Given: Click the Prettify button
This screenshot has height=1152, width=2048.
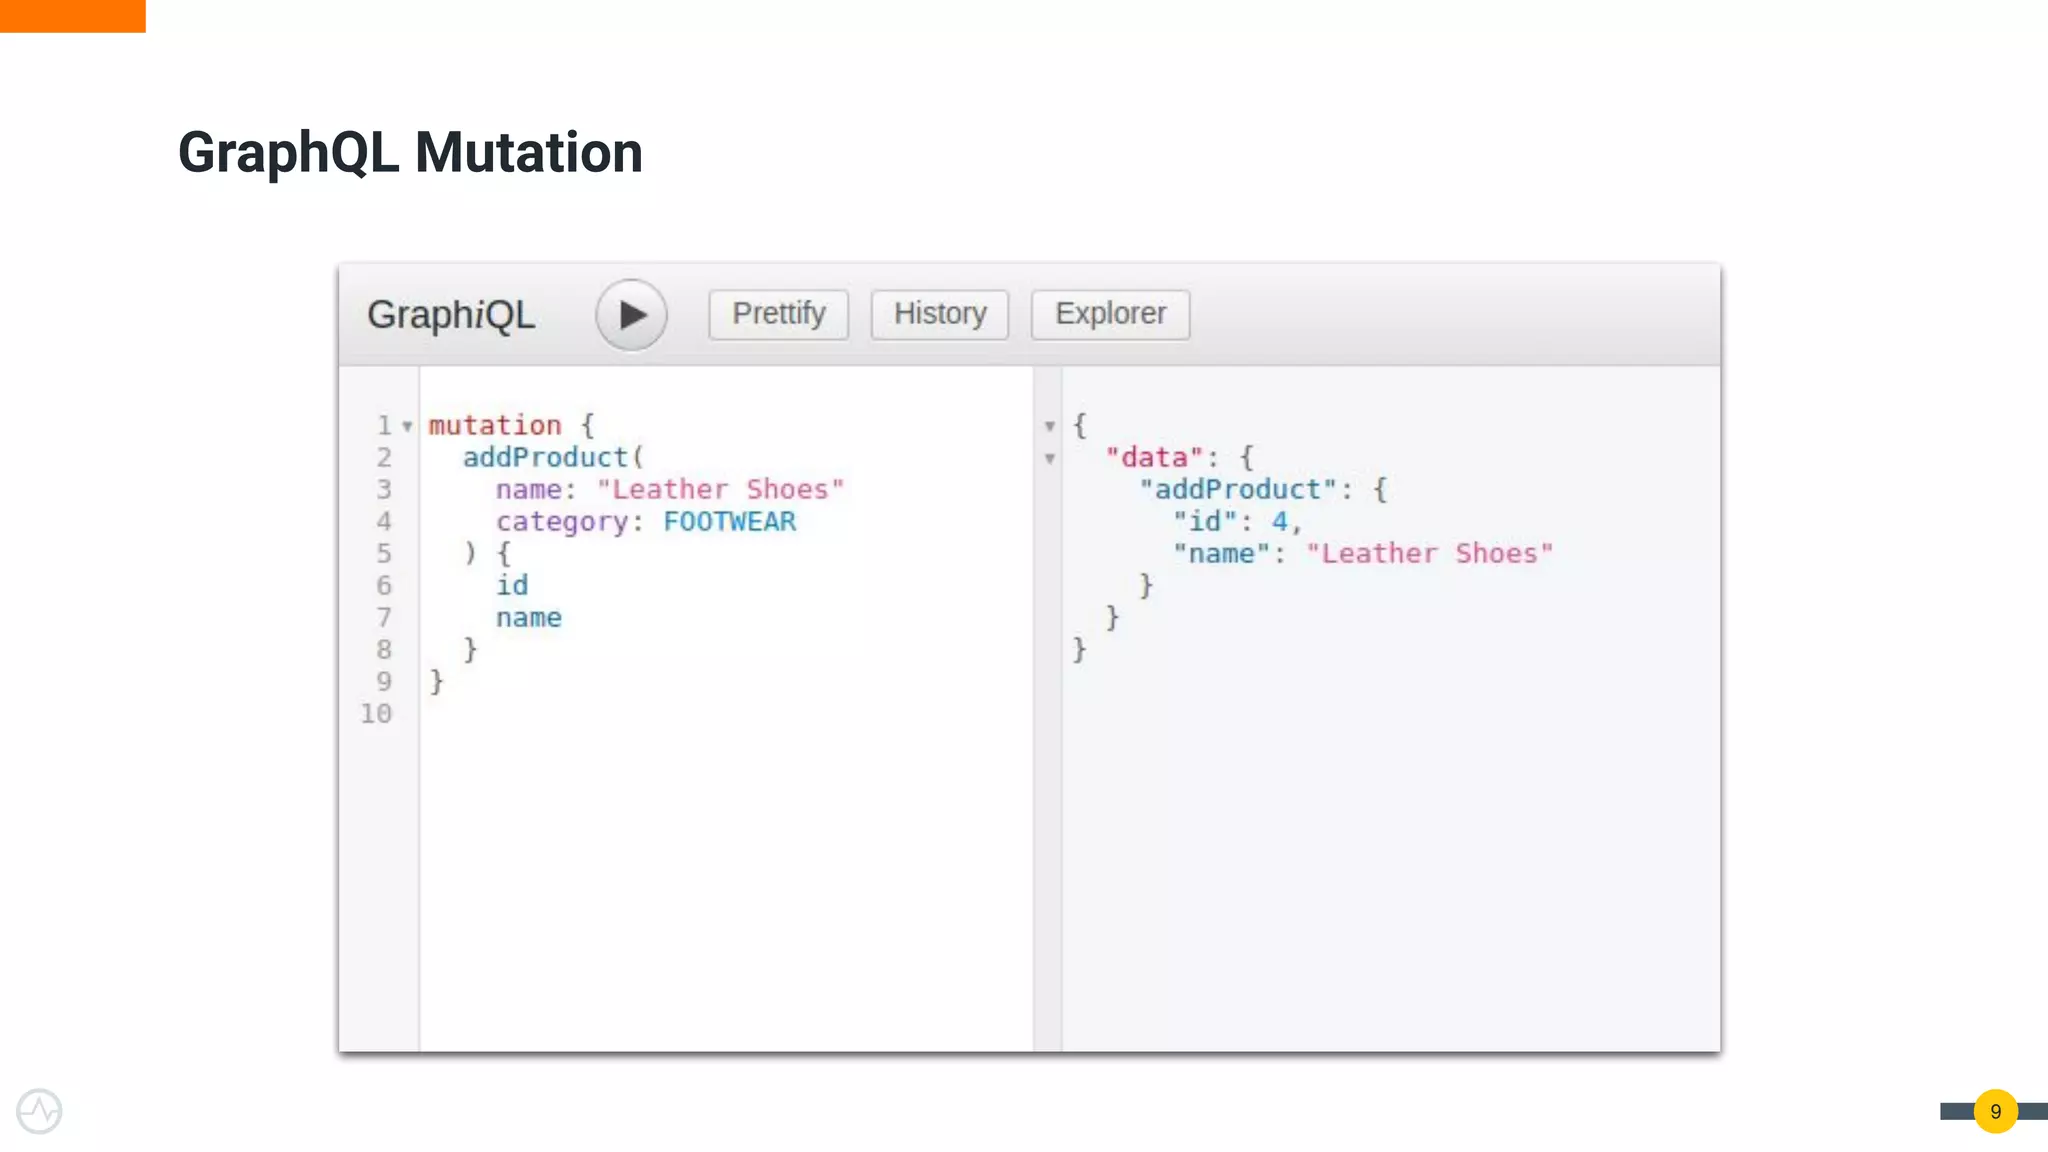Looking at the screenshot, I should click(779, 314).
